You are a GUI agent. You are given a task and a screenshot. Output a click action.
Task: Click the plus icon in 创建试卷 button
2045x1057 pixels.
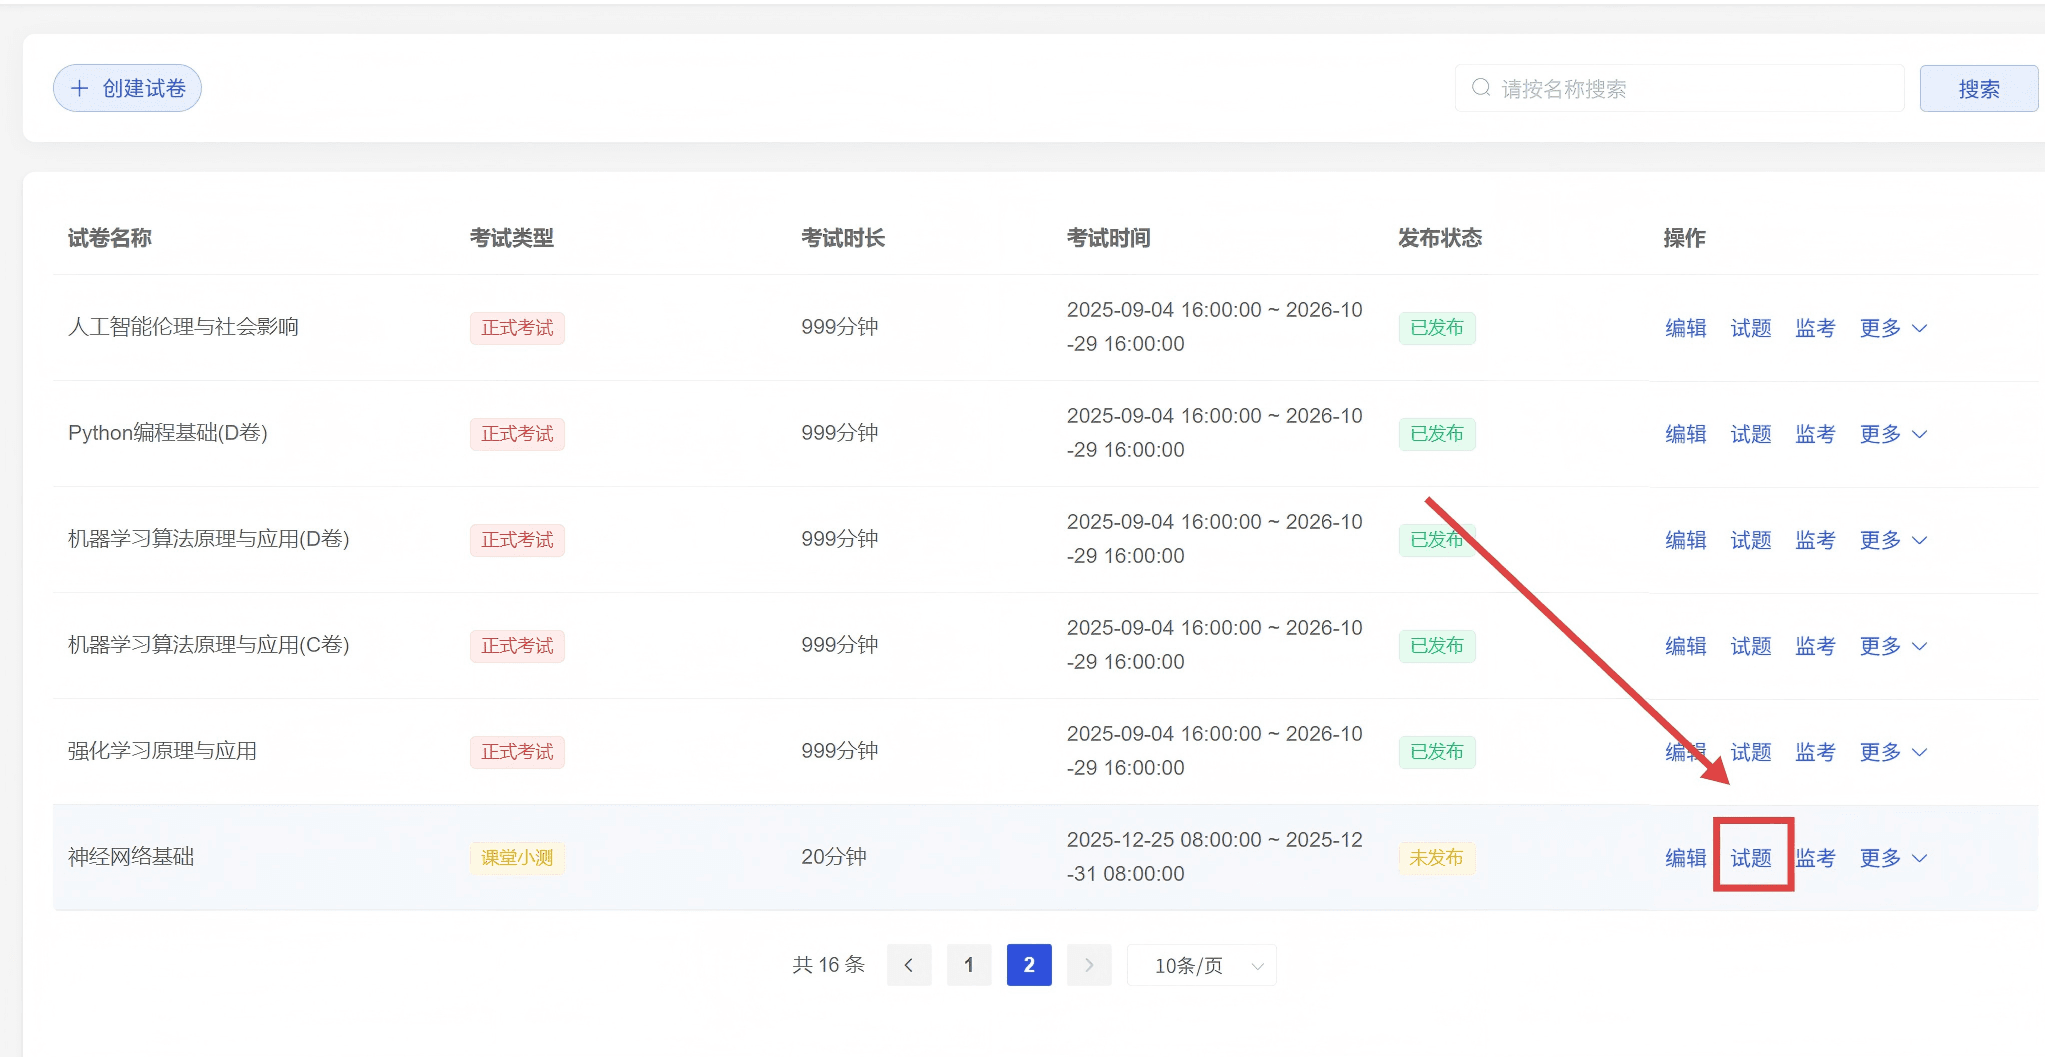pyautogui.click(x=80, y=88)
